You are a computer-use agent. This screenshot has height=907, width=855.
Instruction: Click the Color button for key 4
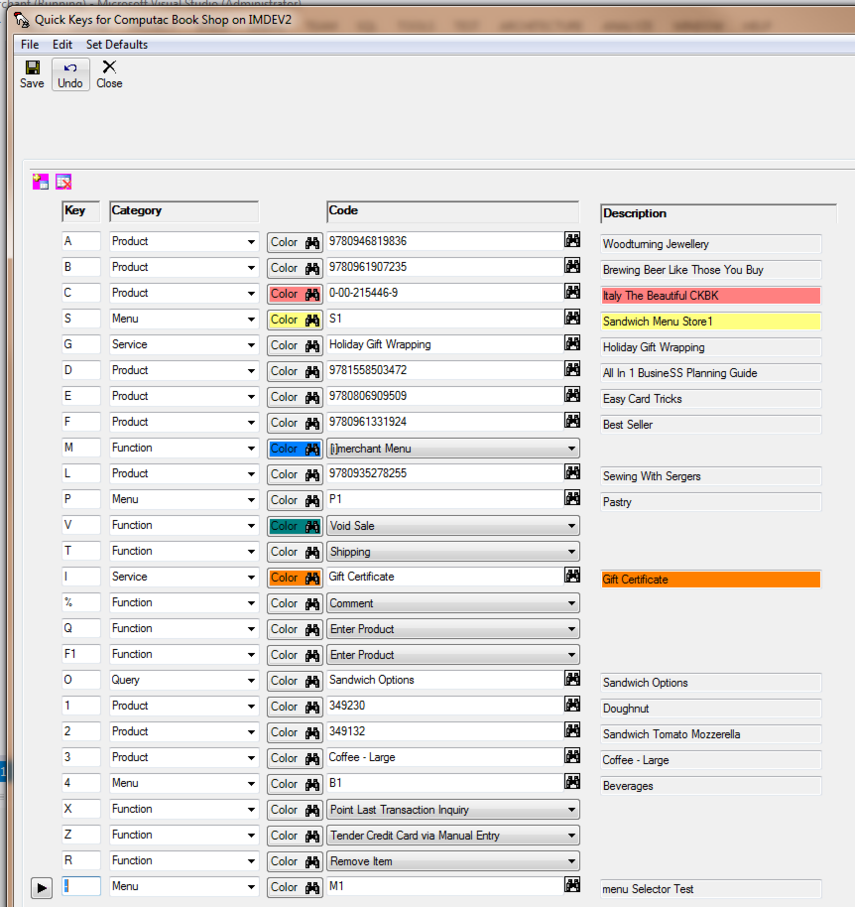[294, 784]
